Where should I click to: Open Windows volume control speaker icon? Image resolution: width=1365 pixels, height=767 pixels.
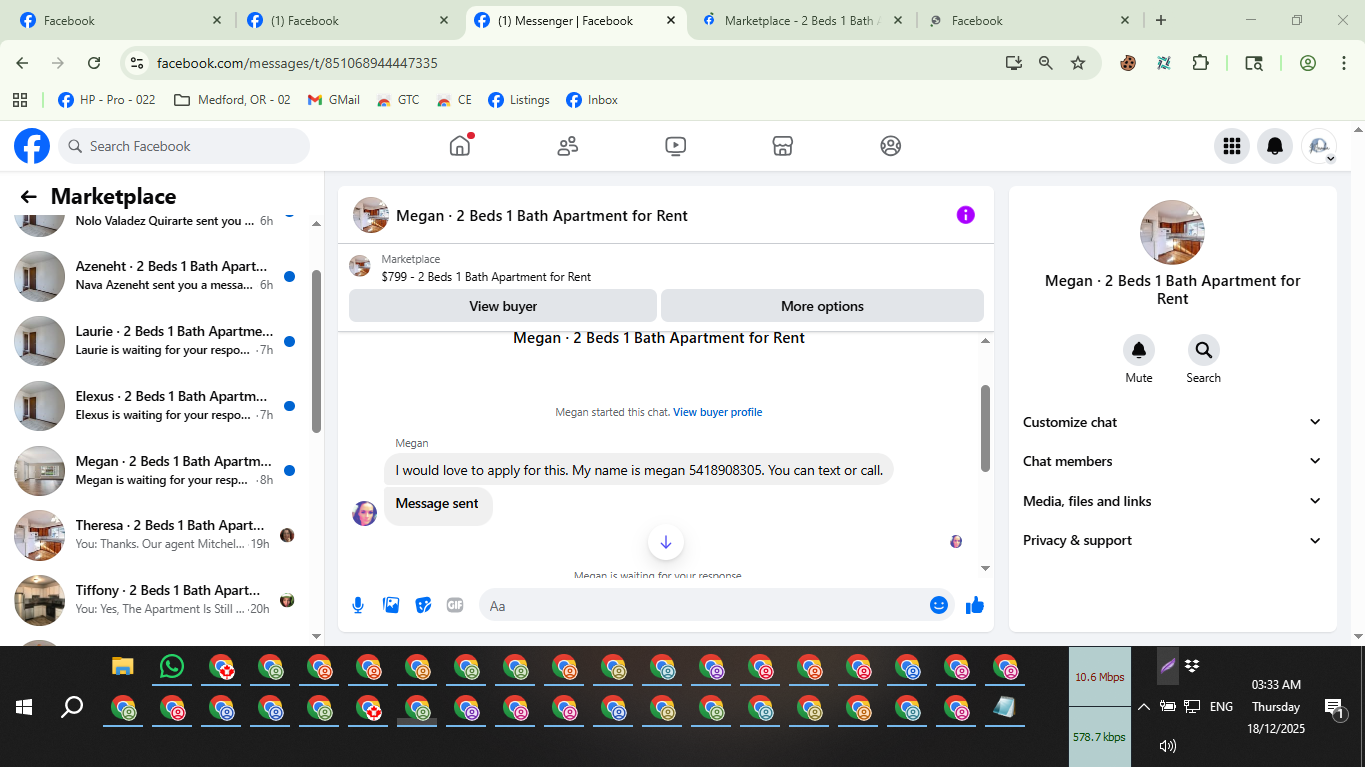[1167, 745]
